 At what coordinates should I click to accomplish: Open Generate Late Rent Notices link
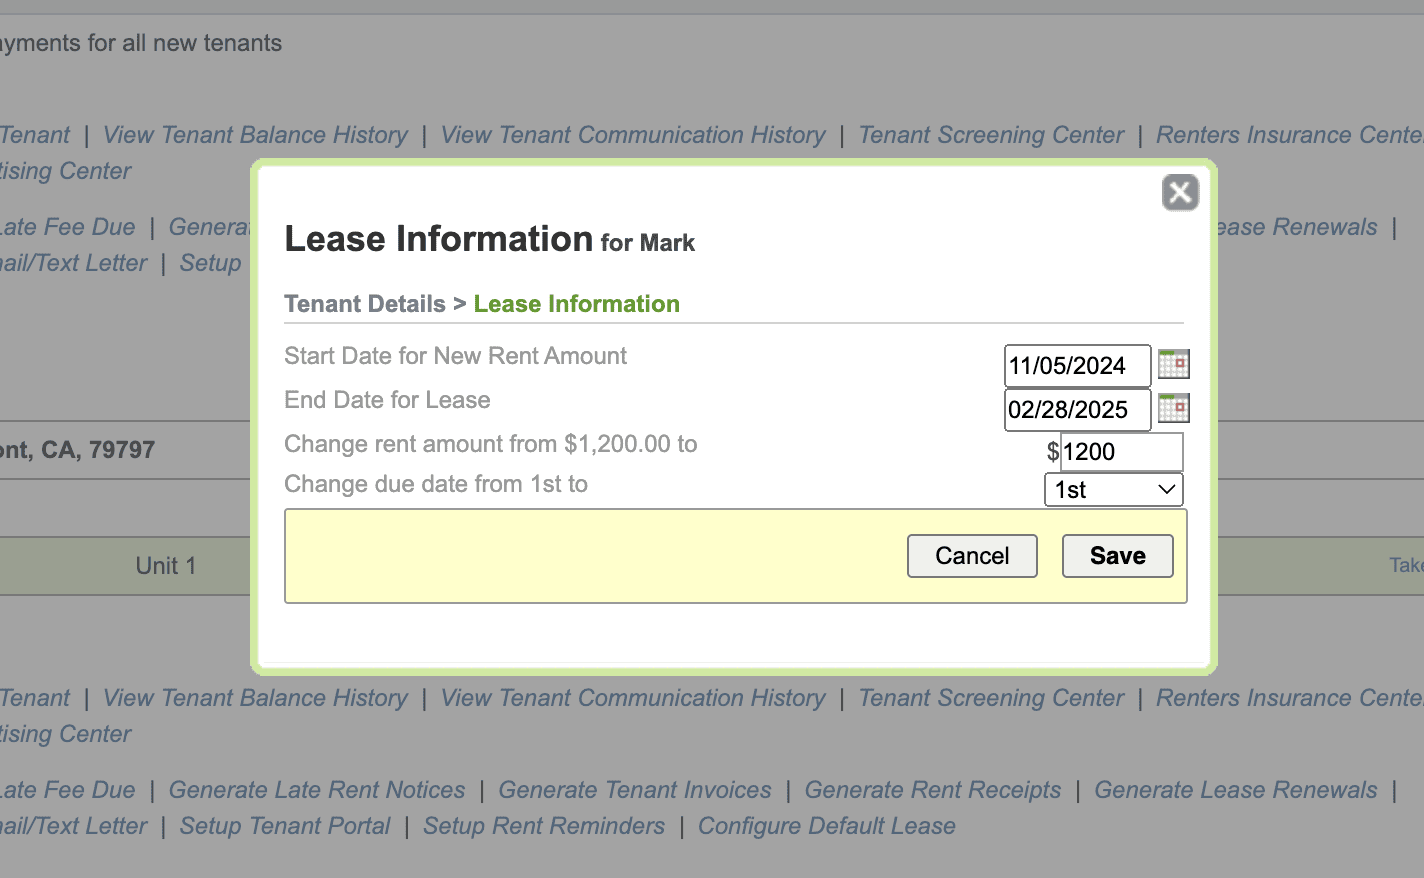pyautogui.click(x=317, y=790)
